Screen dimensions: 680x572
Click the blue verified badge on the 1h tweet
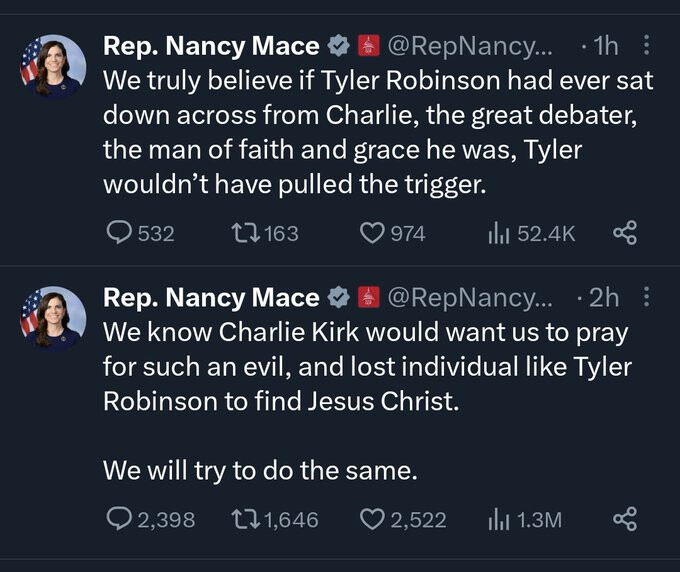(339, 45)
